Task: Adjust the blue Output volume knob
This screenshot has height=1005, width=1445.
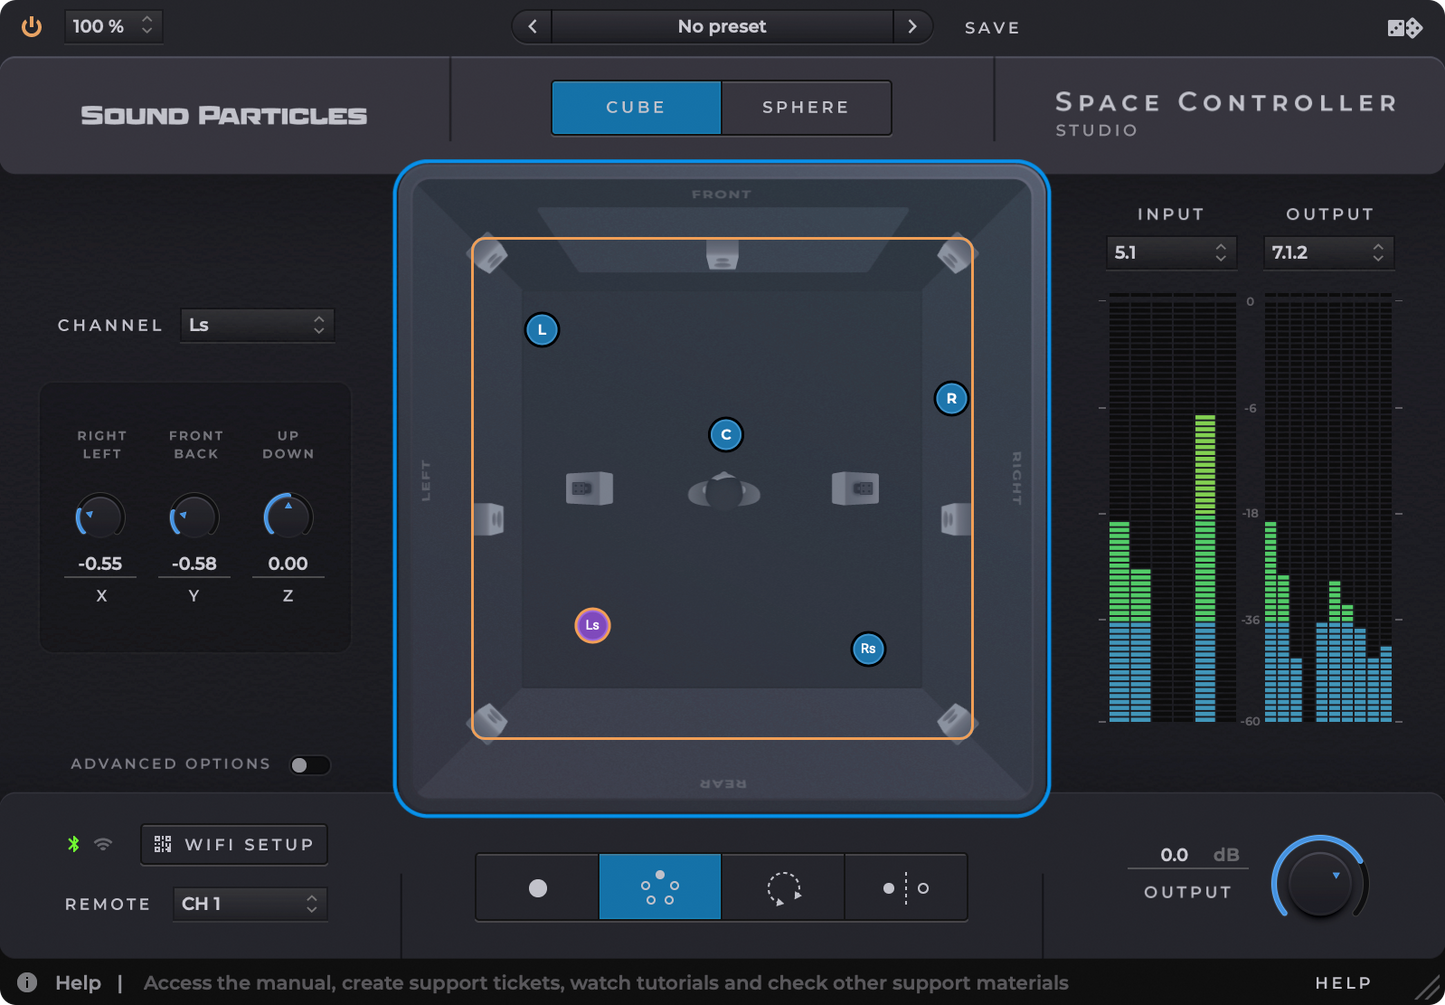Action: point(1319,882)
